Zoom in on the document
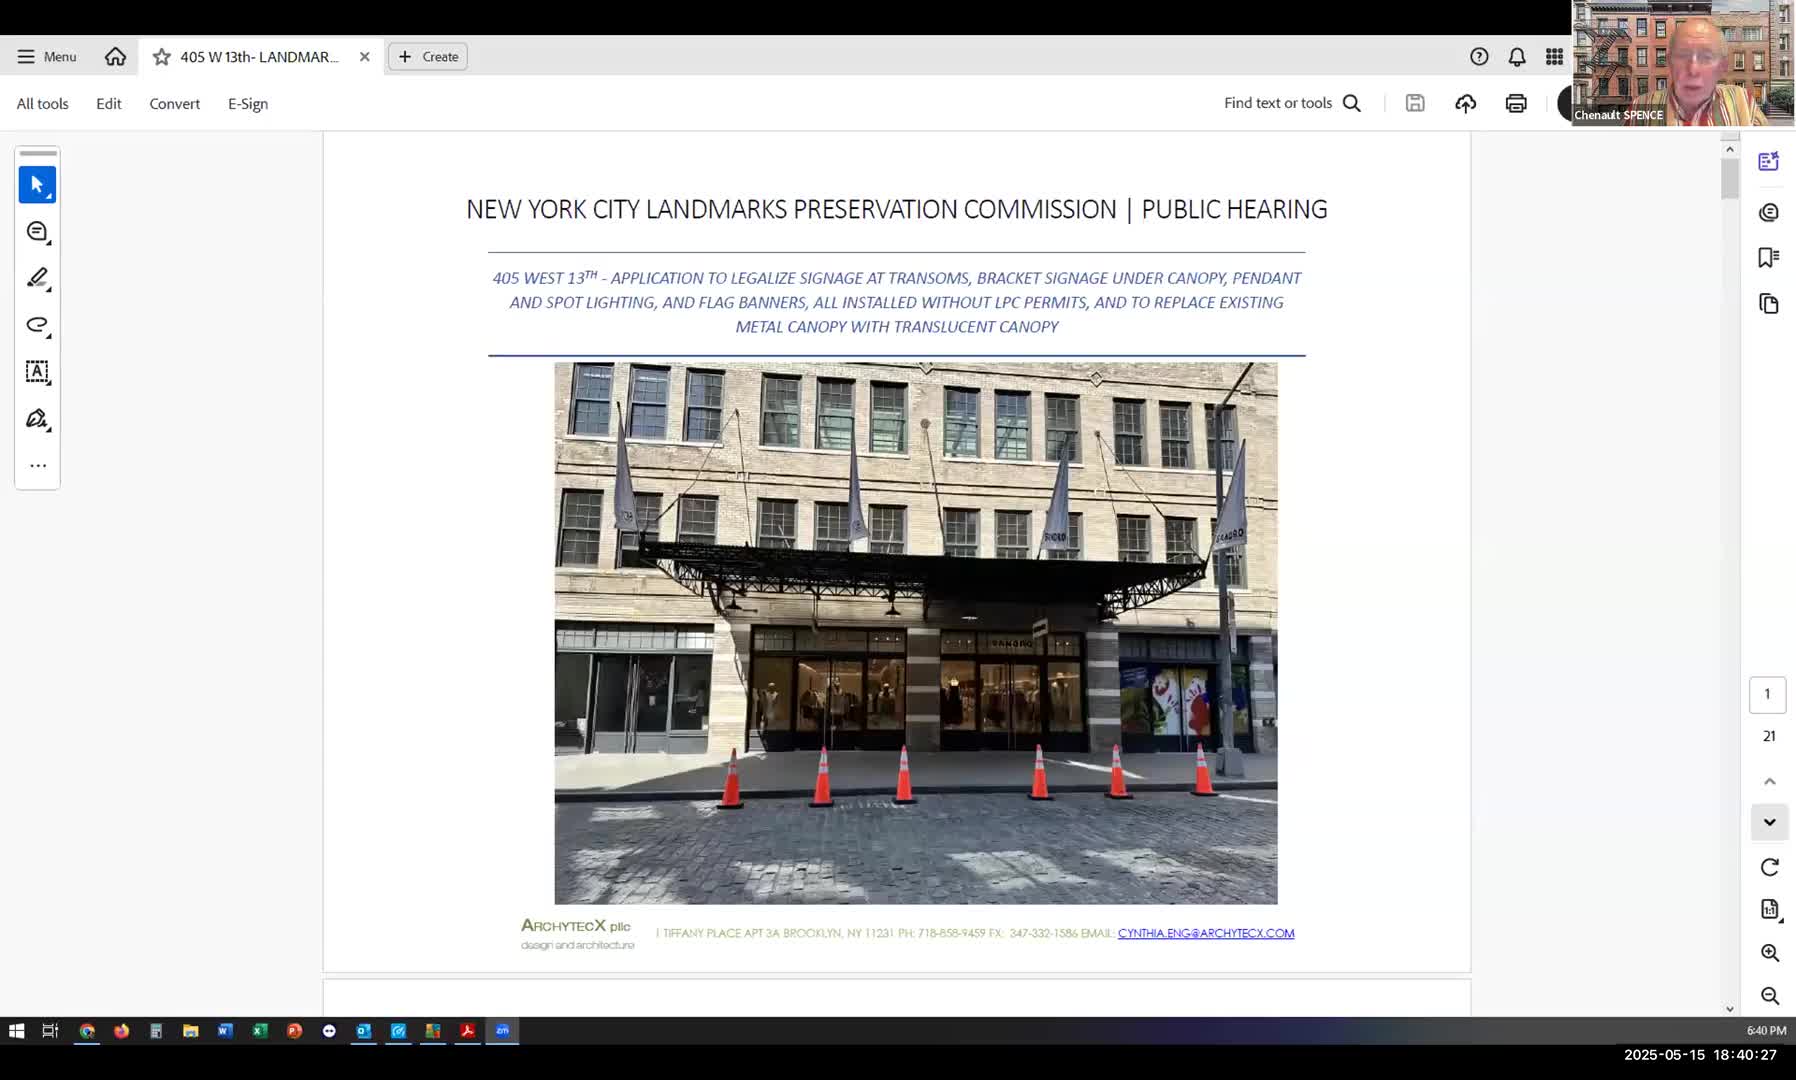1796x1080 pixels. 1769,953
